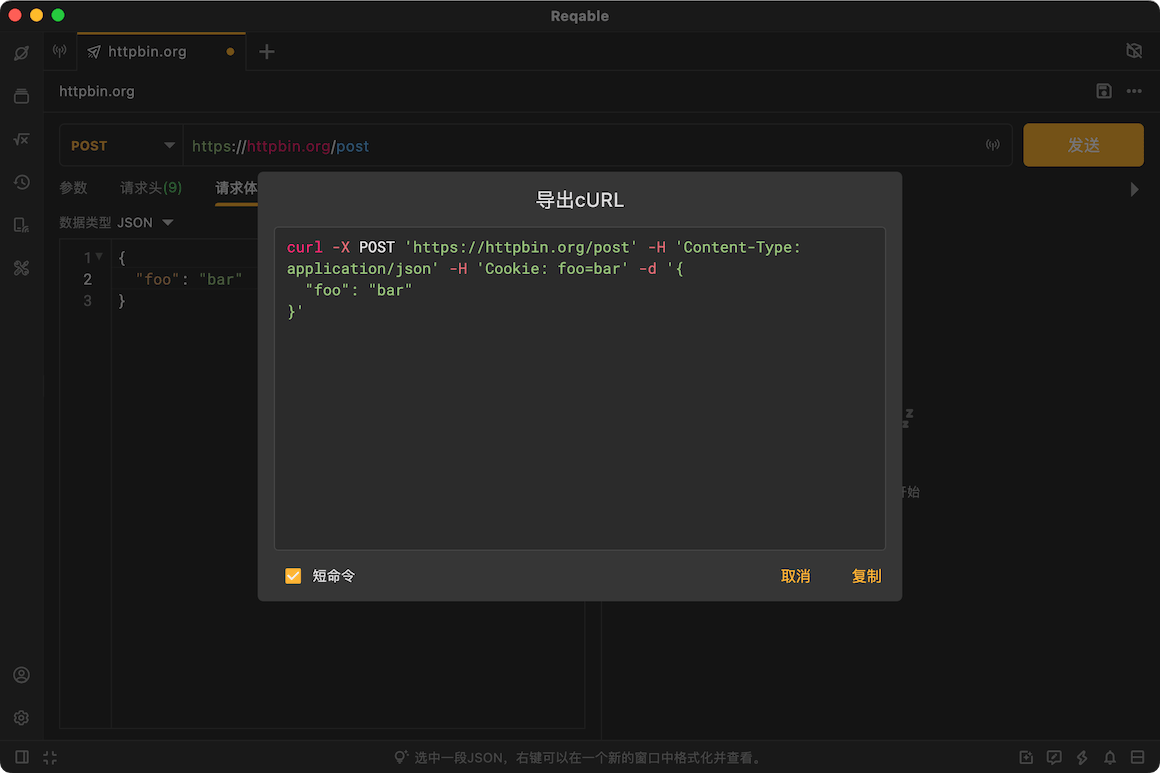
Task: Collapse the JSON block at line 1
Action: point(99,257)
